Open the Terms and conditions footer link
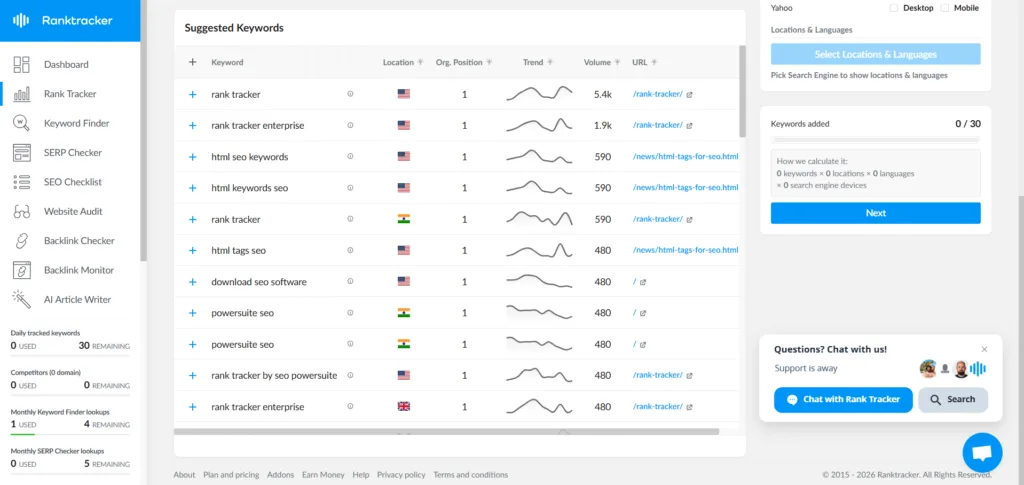Viewport: 1024px width, 485px height. 470,475
